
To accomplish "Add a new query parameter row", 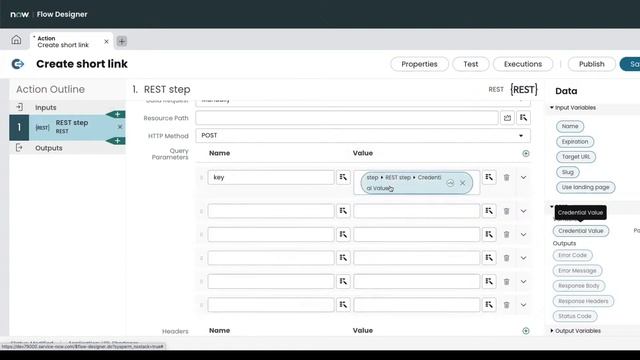I will 526,153.
